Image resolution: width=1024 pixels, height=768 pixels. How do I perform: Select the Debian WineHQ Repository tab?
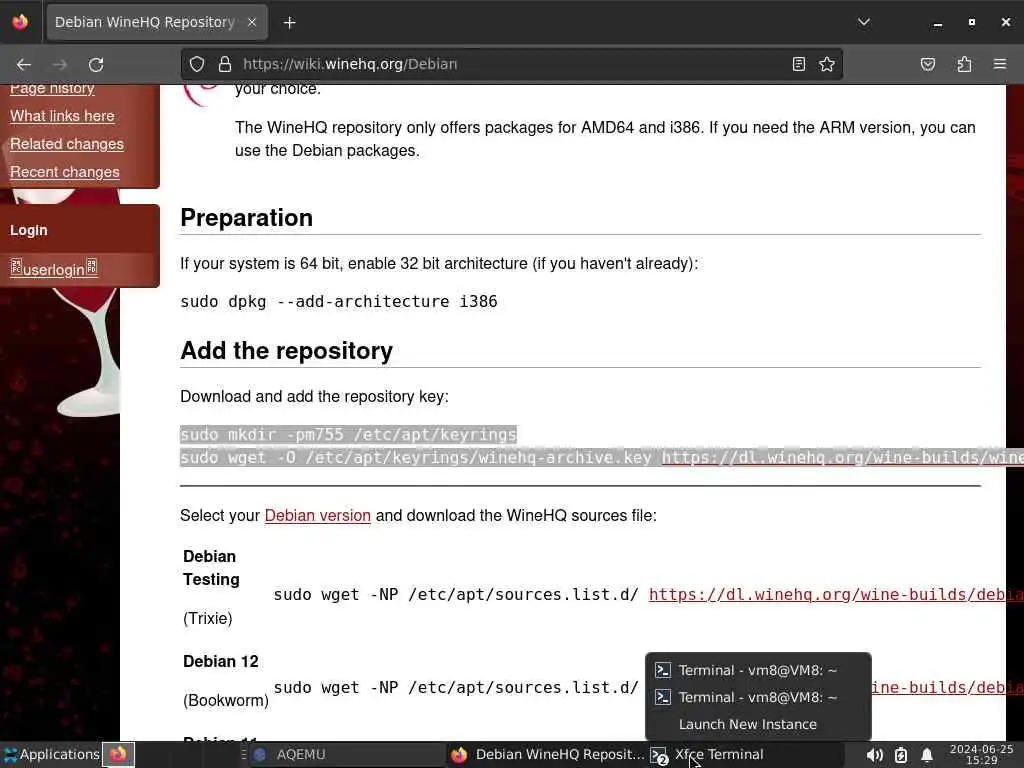157,22
